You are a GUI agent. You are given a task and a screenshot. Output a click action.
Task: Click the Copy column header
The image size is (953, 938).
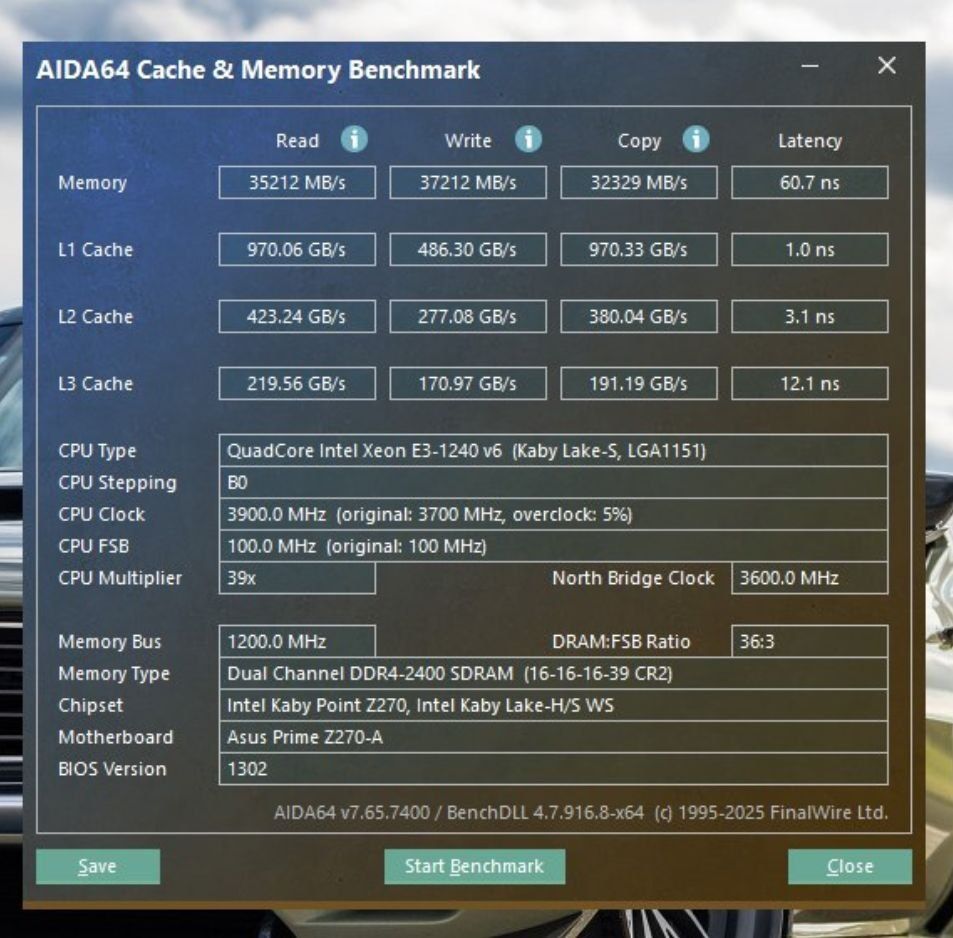point(639,141)
